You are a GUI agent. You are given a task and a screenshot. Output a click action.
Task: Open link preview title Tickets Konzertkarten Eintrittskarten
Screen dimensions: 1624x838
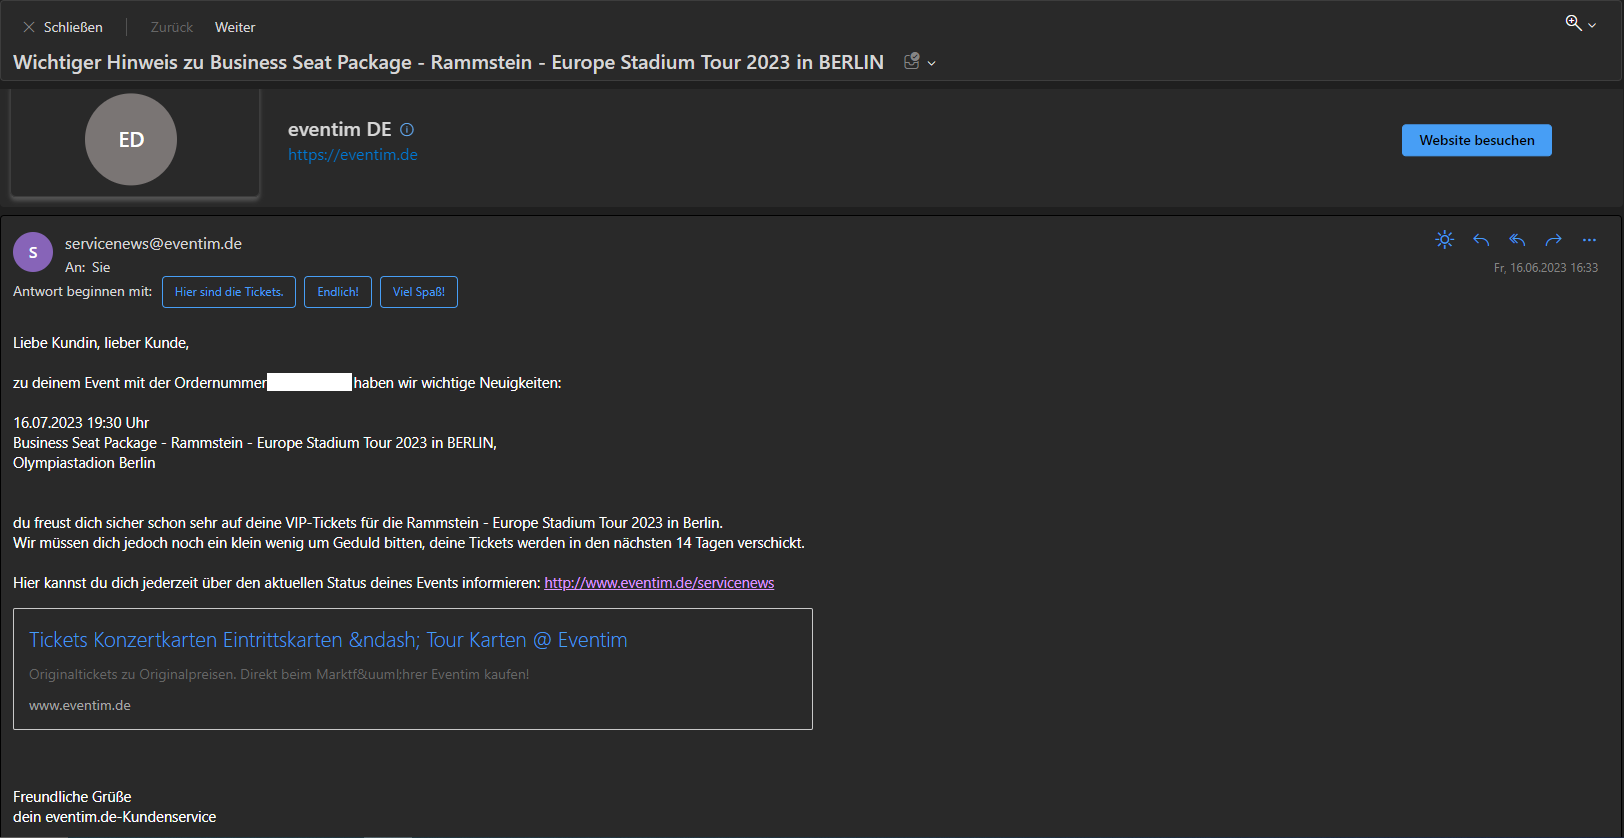[x=328, y=640]
